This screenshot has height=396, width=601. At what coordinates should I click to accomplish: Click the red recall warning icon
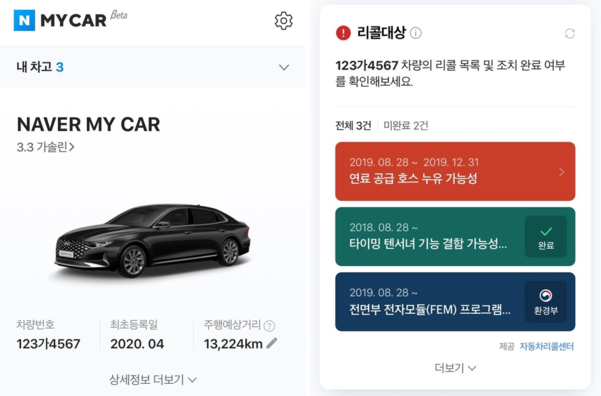point(343,33)
